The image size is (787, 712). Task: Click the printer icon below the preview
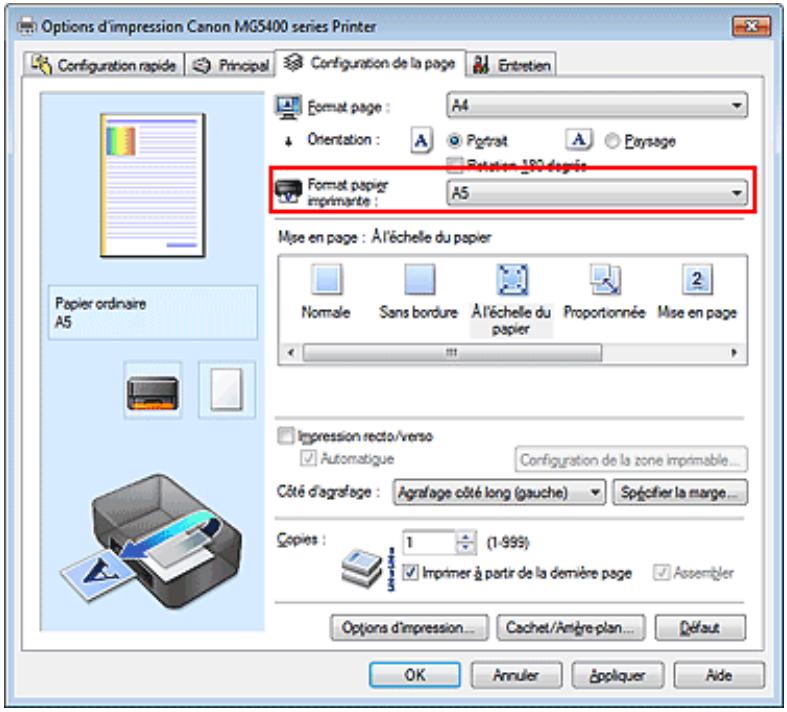click(x=153, y=390)
